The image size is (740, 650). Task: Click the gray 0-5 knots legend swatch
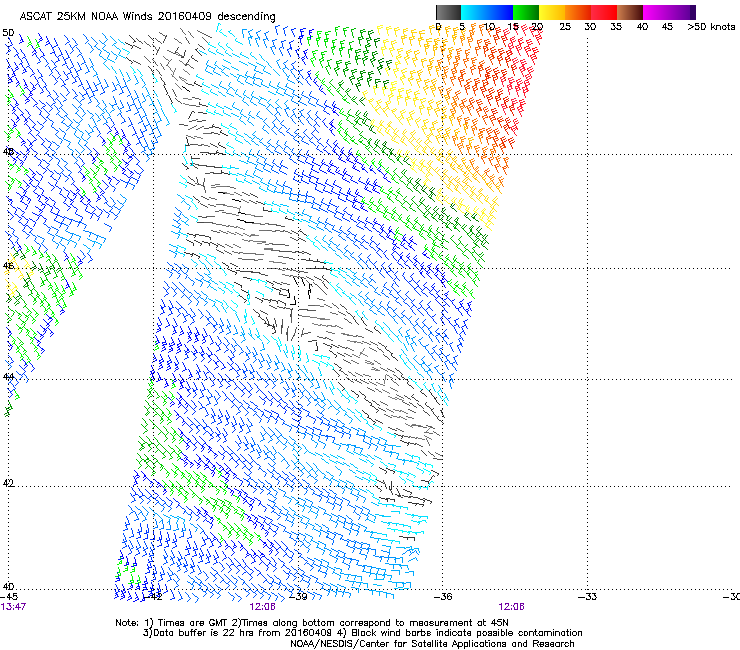click(448, 12)
